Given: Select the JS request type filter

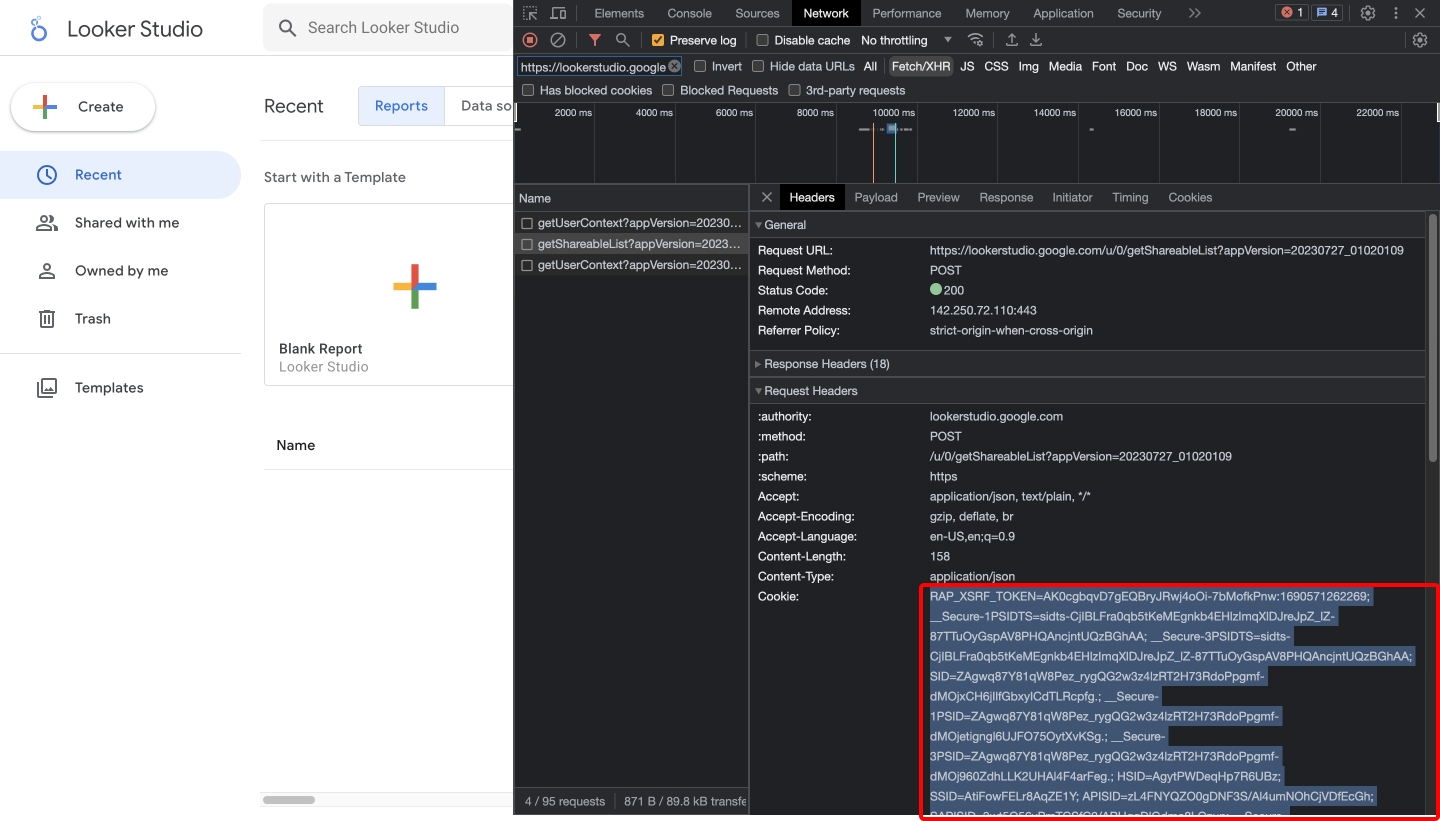Looking at the screenshot, I should [x=967, y=67].
